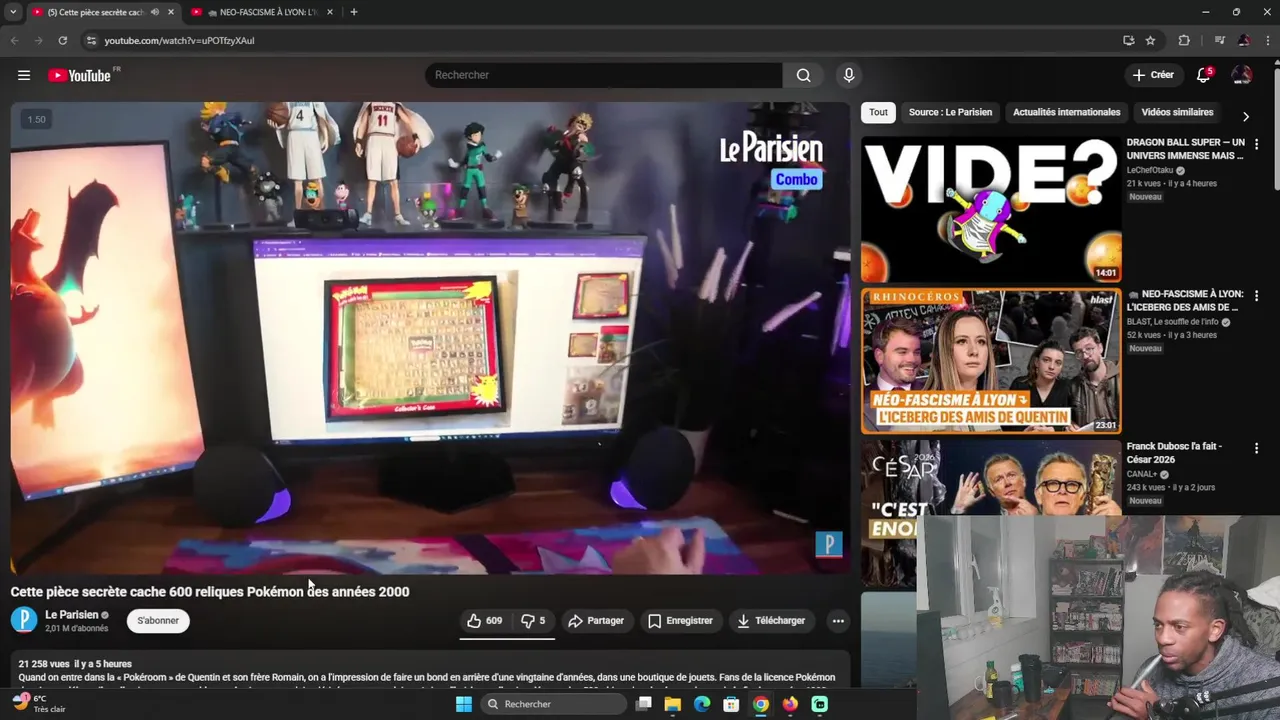
Task: Open Chrome three-dot menu
Action: tap(1266, 40)
